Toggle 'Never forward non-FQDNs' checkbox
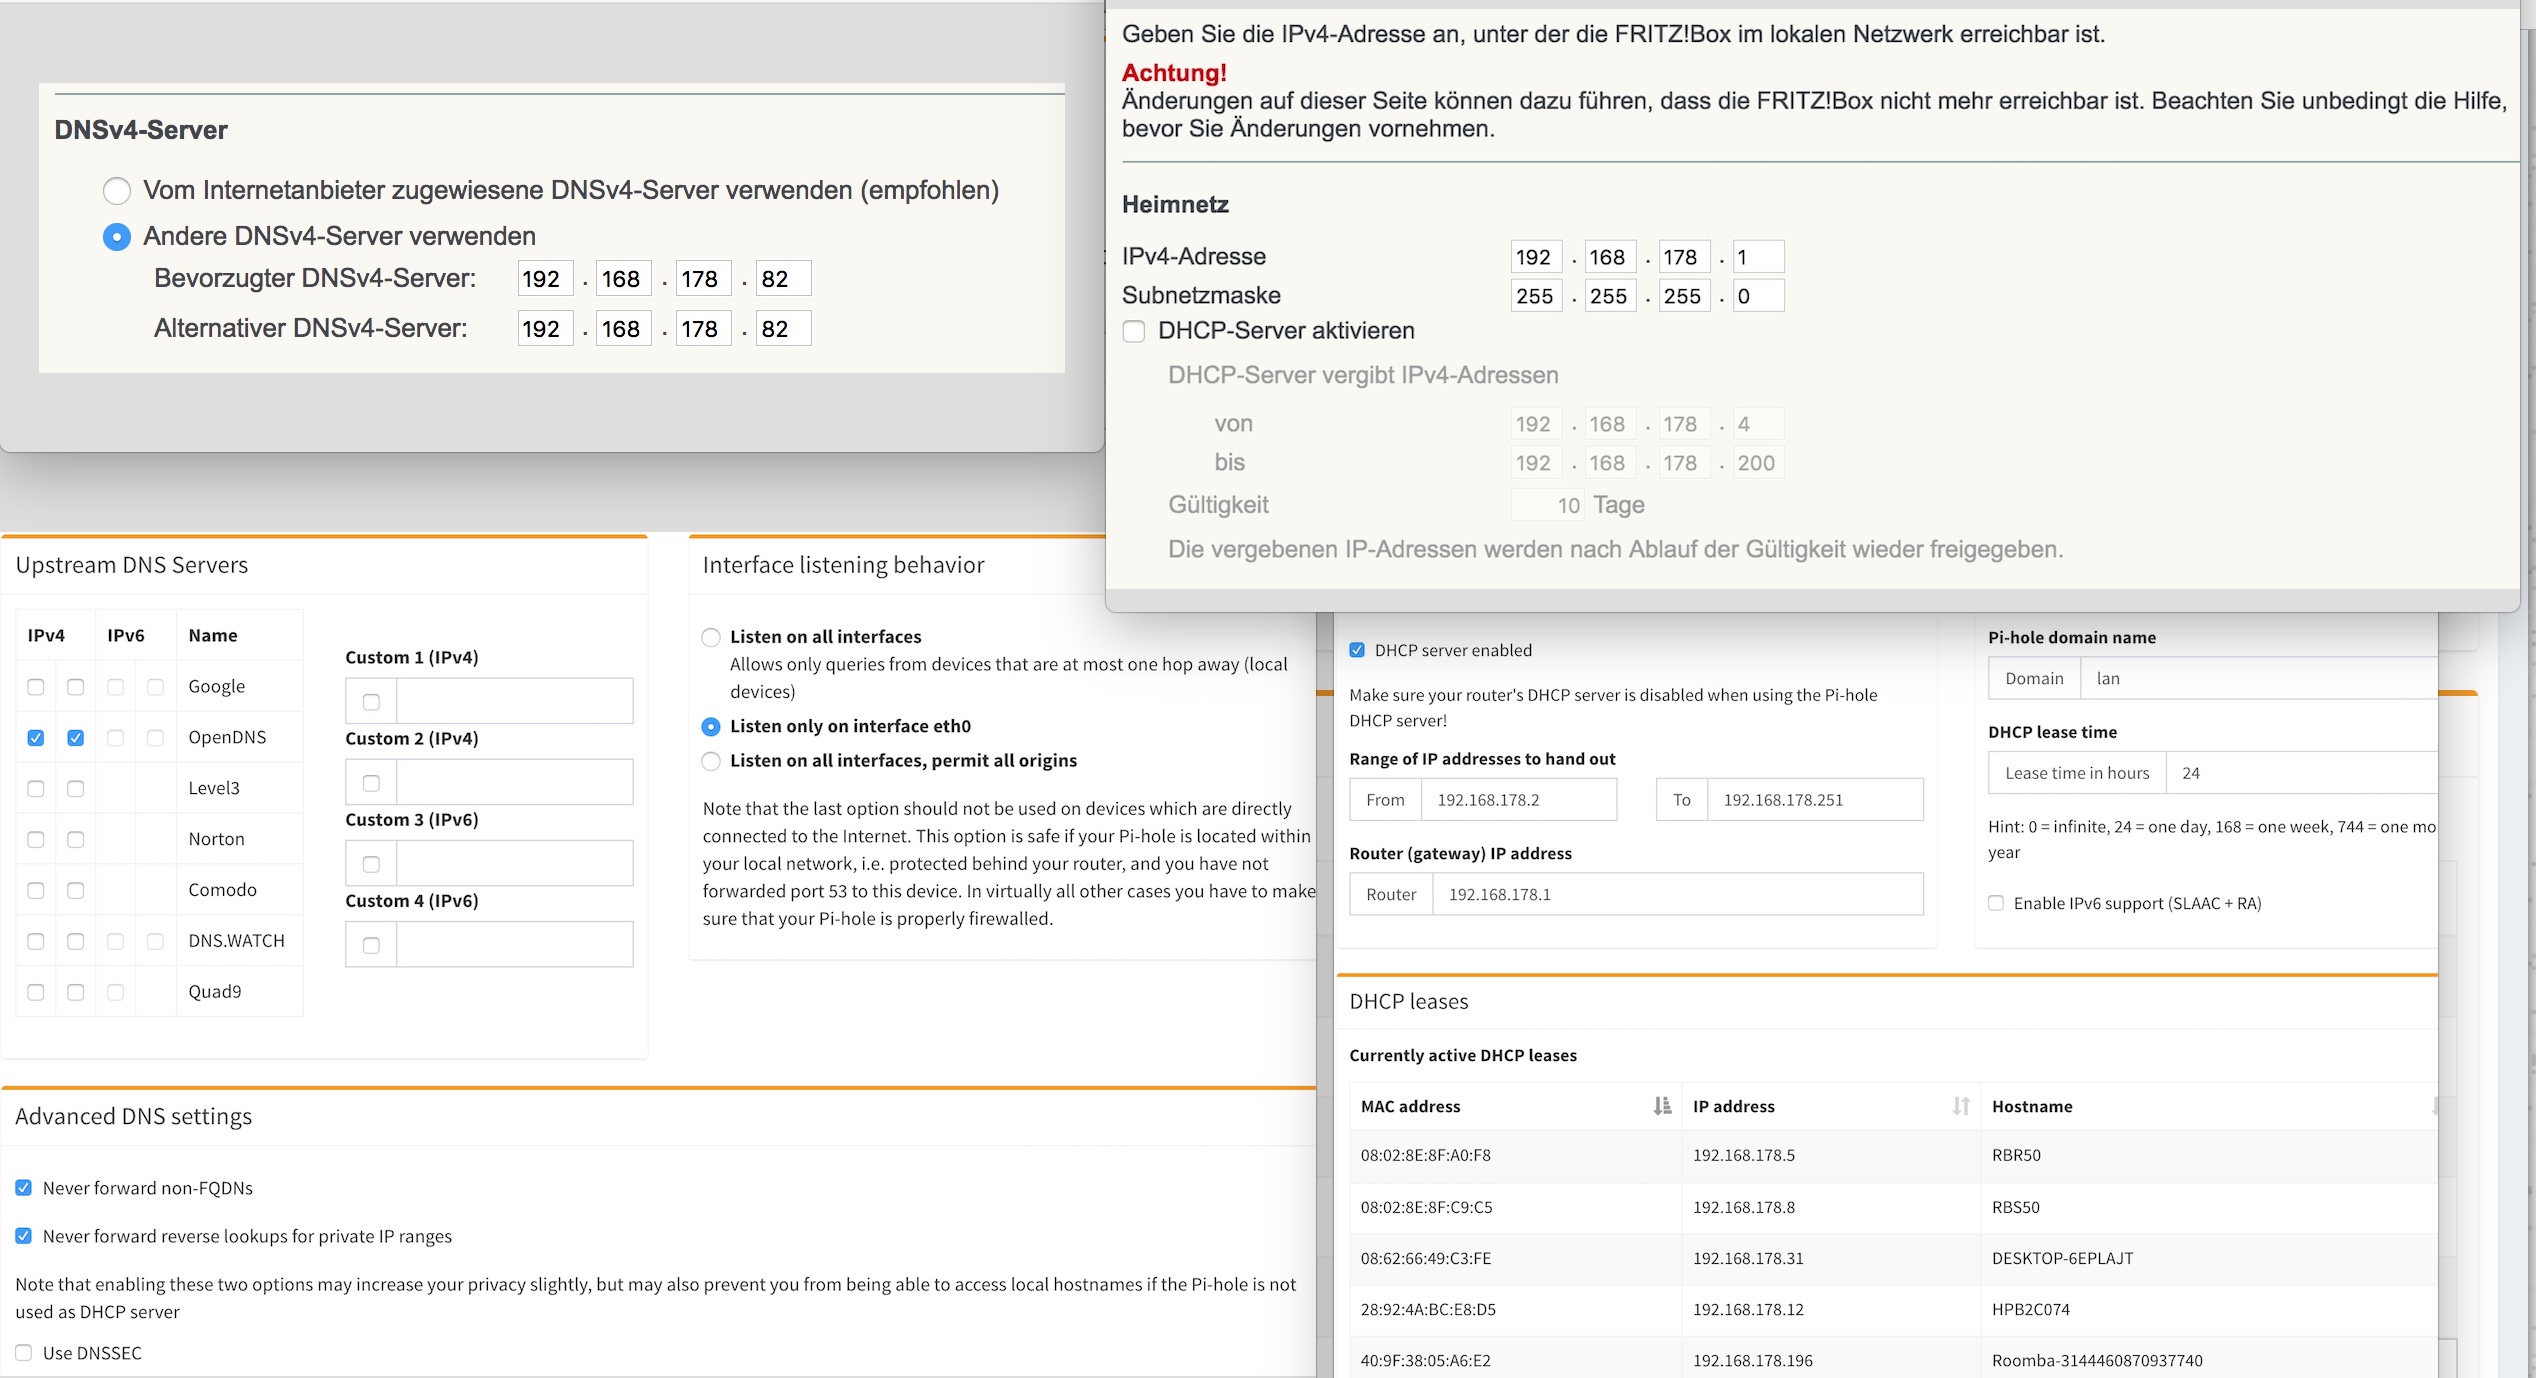Screen dimensions: 2536x1378 24,1188
